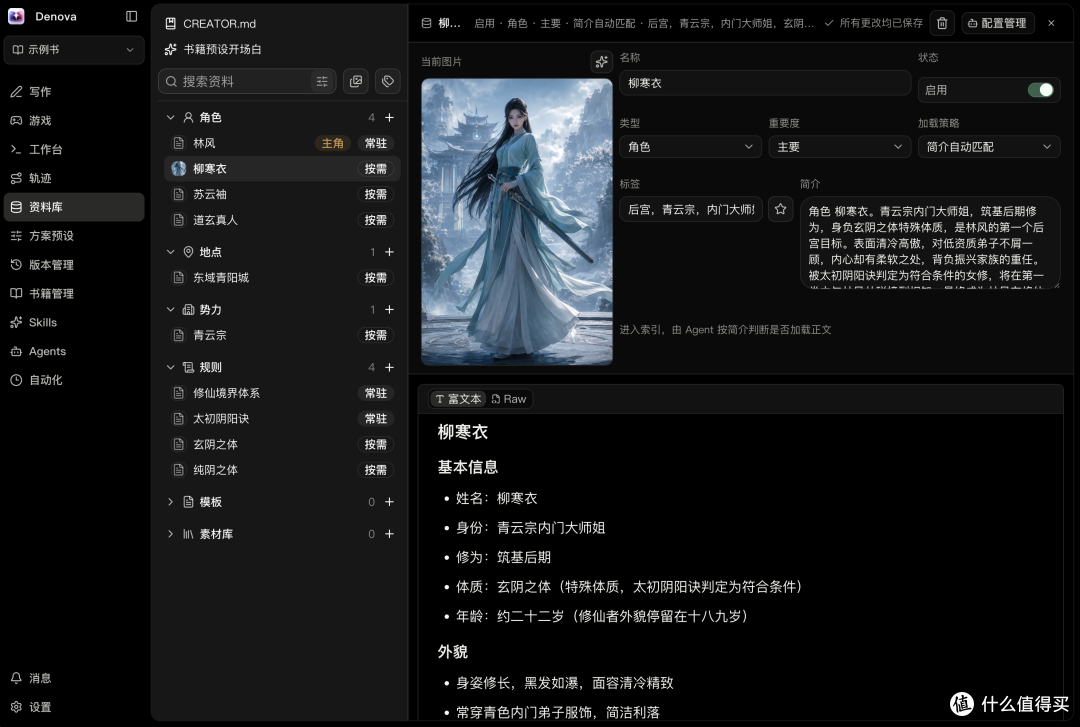This screenshot has width=1080, height=727.
Task: Open 青云宗 faction entry
Action: click(282, 336)
